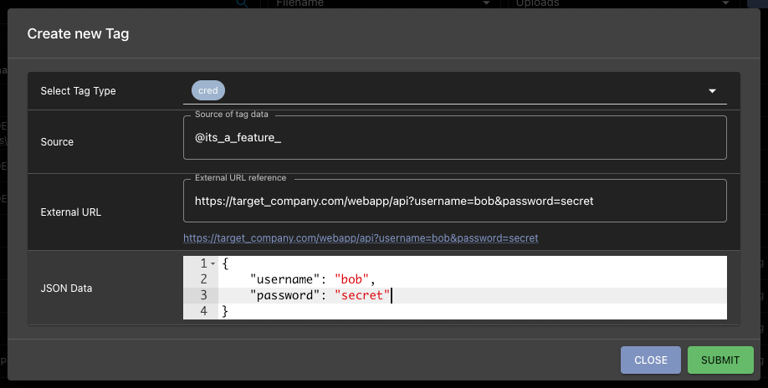Open the target_company.com link below the URL field
The height and width of the screenshot is (388, 768).
[x=360, y=238]
